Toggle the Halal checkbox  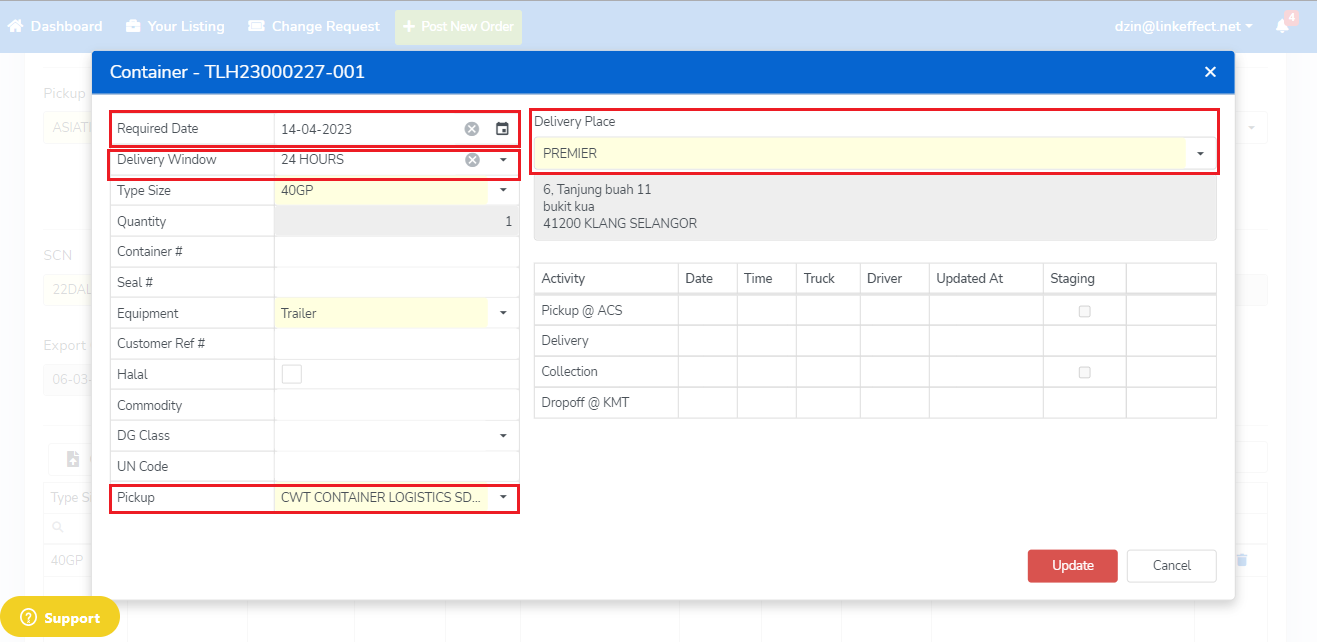292,374
